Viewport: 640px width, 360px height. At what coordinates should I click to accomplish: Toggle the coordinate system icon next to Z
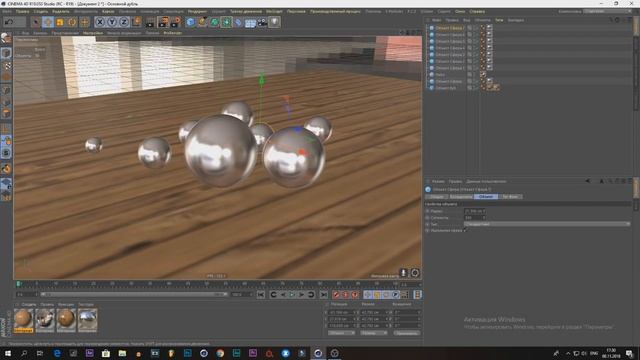136,22
